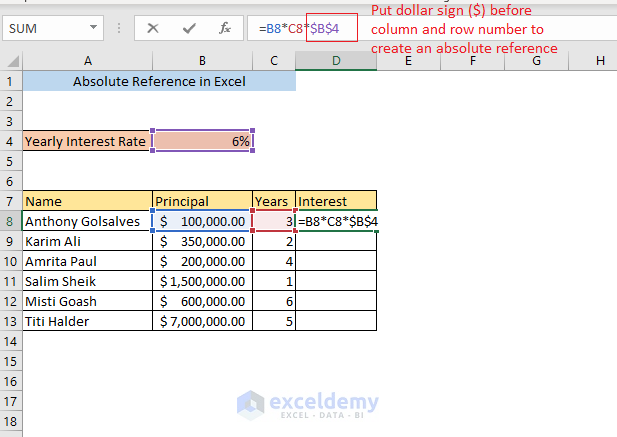Select column D header
Viewport: 617px width, 437px height.
pos(336,61)
